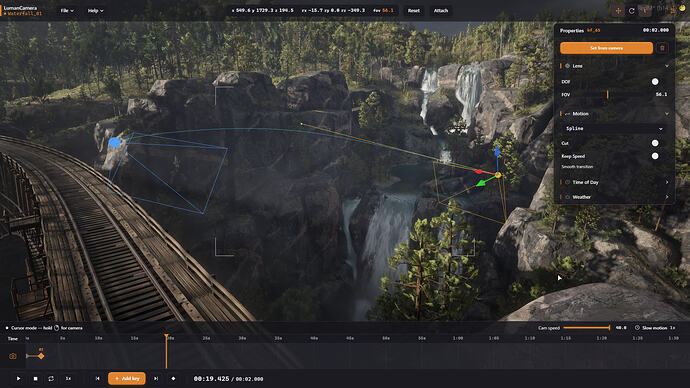690x388 pixels.
Task: Click the timecode 00:19.425 readout
Action: (x=211, y=379)
